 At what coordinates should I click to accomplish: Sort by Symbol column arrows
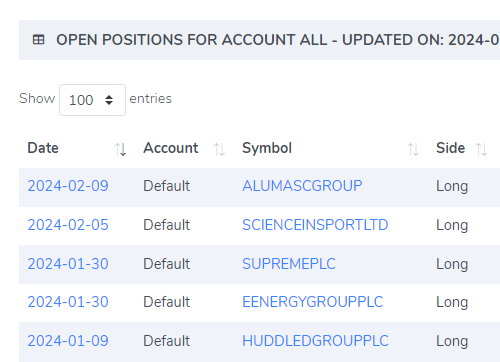pyautogui.click(x=413, y=149)
